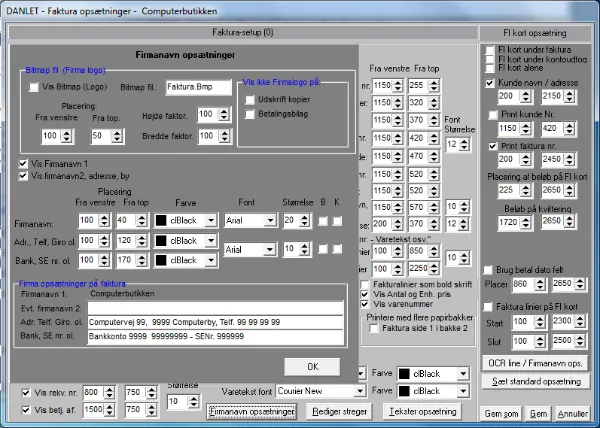Toggle Print faktura nr. checkbox
Viewport: 600px width, 428px height.
[x=493, y=146]
